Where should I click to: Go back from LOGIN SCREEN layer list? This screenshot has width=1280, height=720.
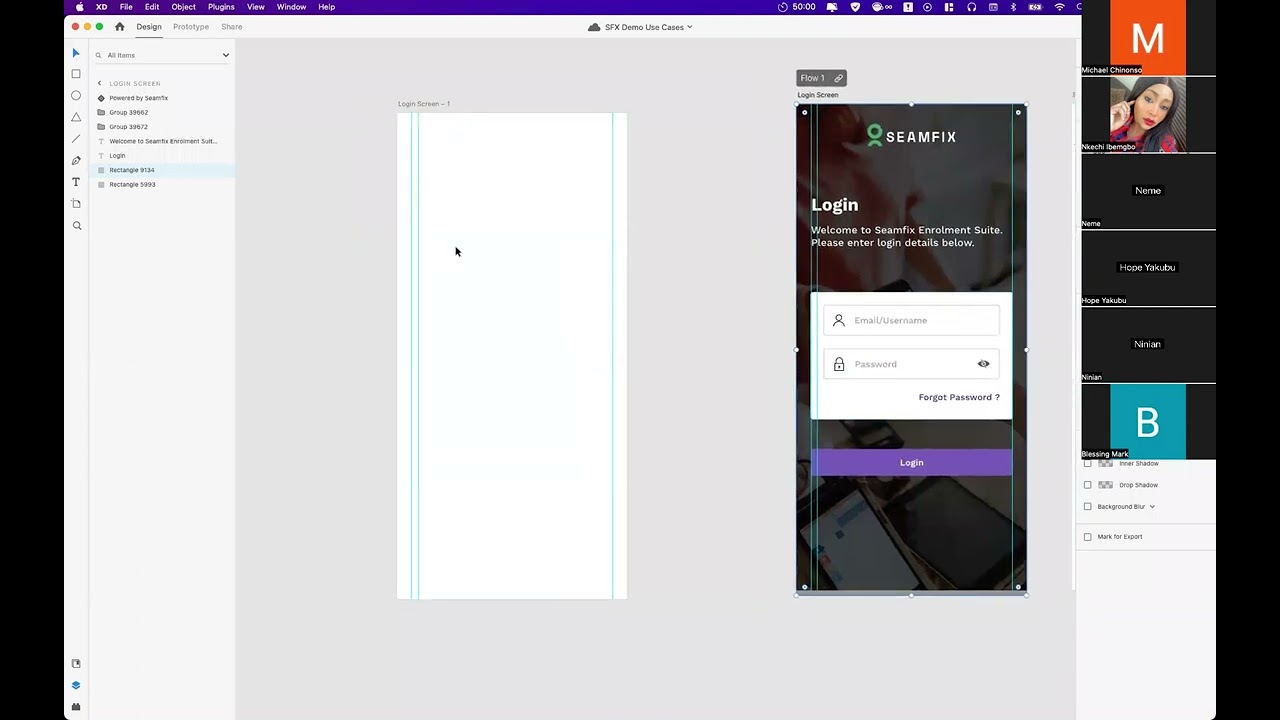pyautogui.click(x=99, y=83)
